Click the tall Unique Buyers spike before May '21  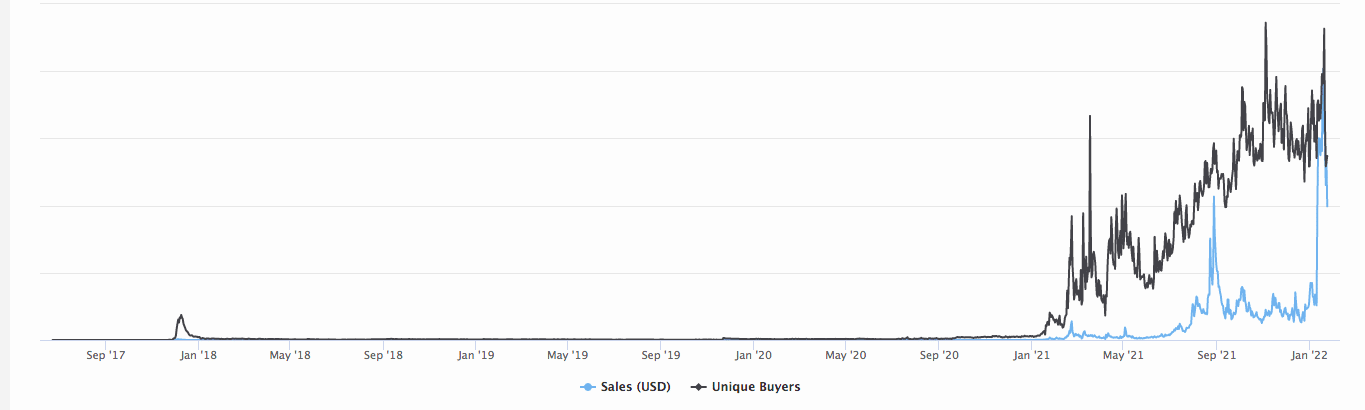pos(1089,118)
